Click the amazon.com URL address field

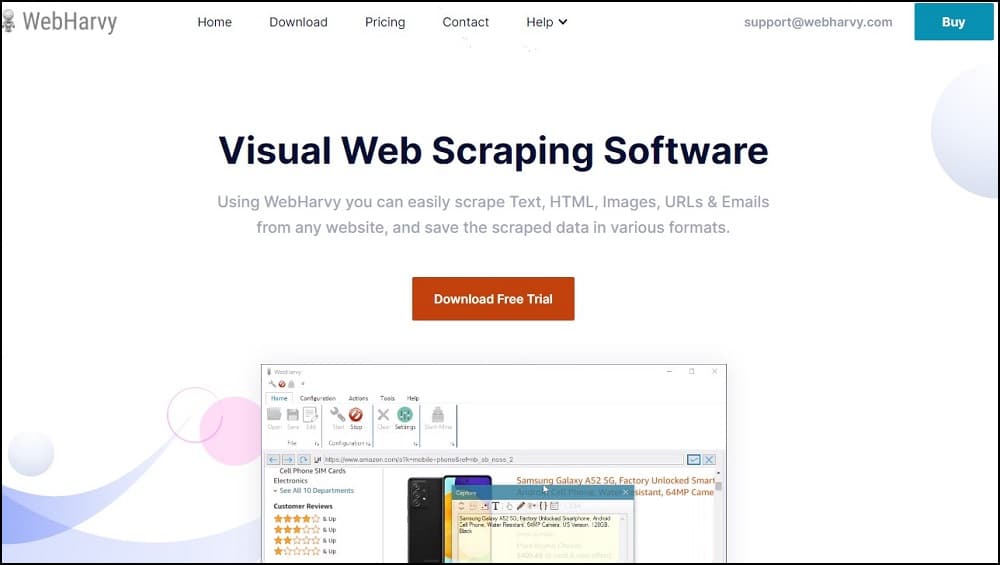pyautogui.click(x=503, y=459)
